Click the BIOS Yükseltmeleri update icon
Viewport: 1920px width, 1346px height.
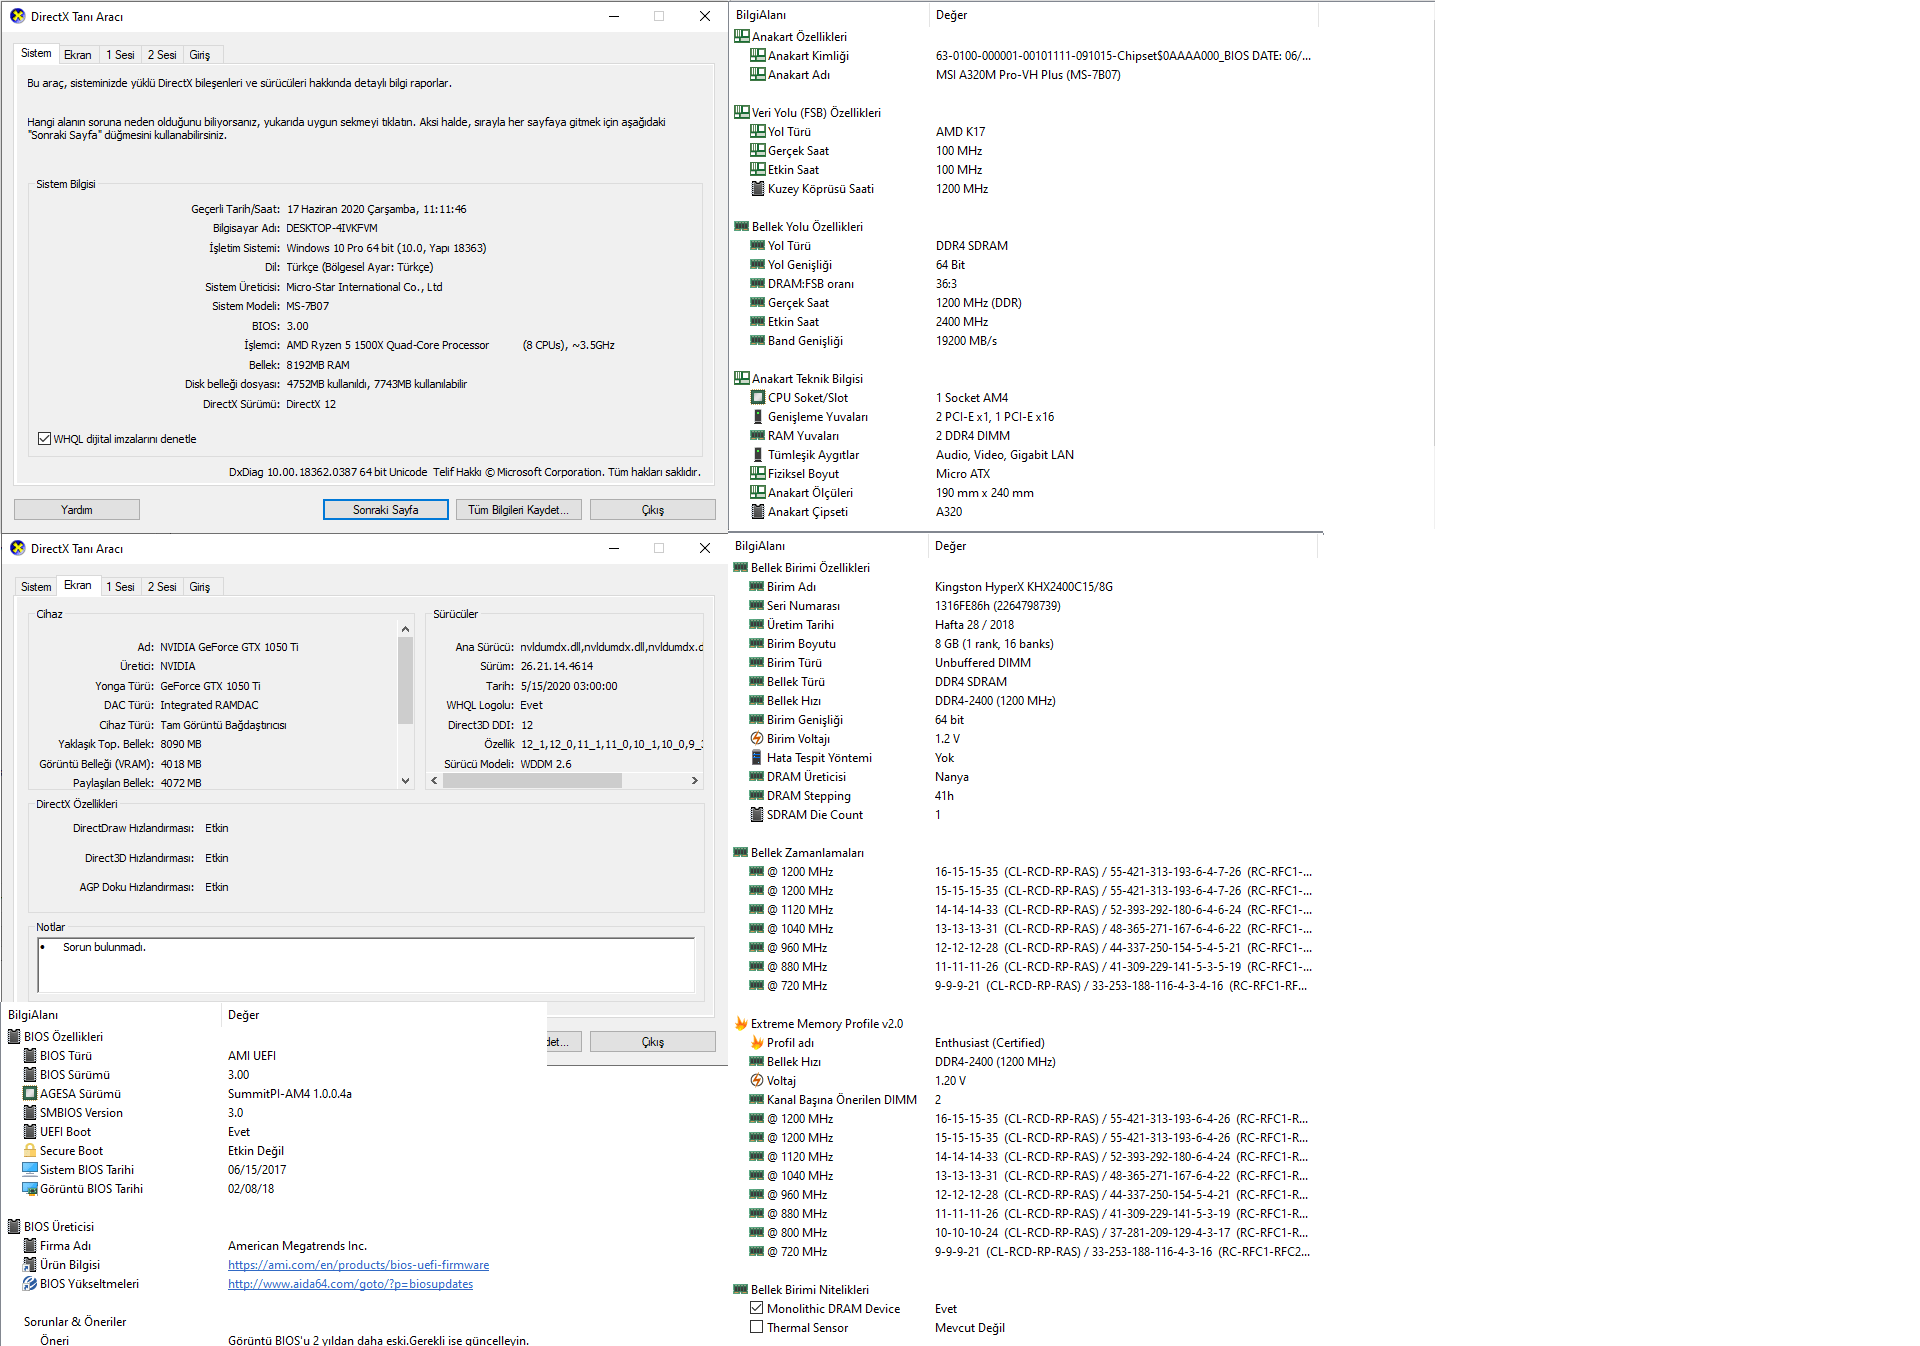30,1284
